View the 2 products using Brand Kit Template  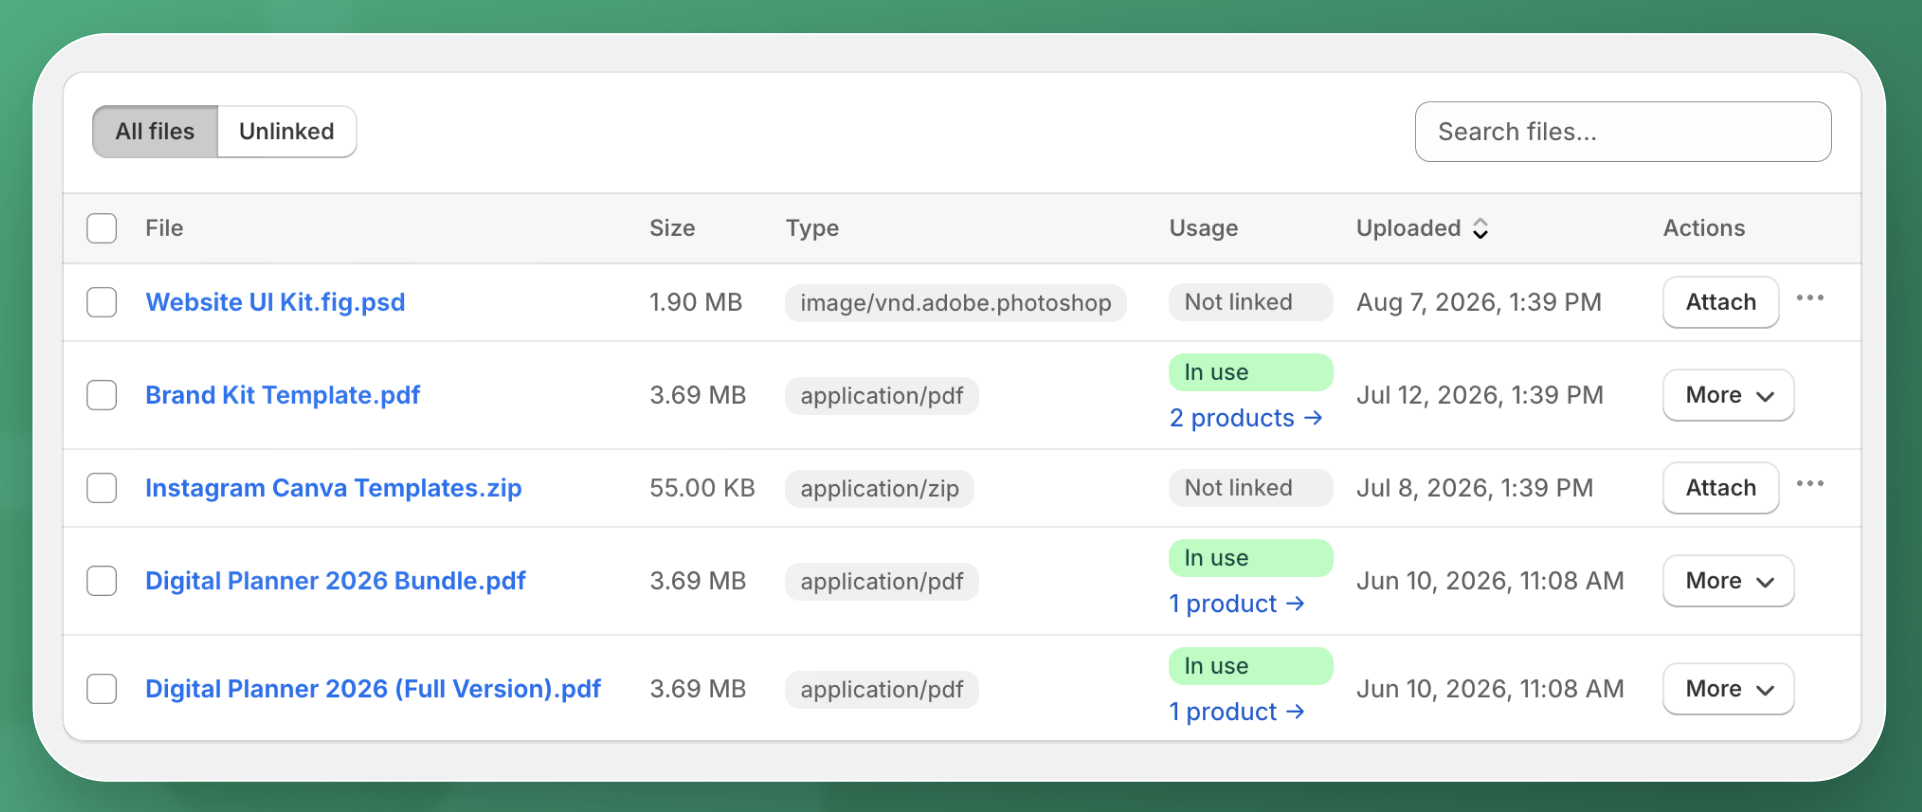coord(1246,418)
